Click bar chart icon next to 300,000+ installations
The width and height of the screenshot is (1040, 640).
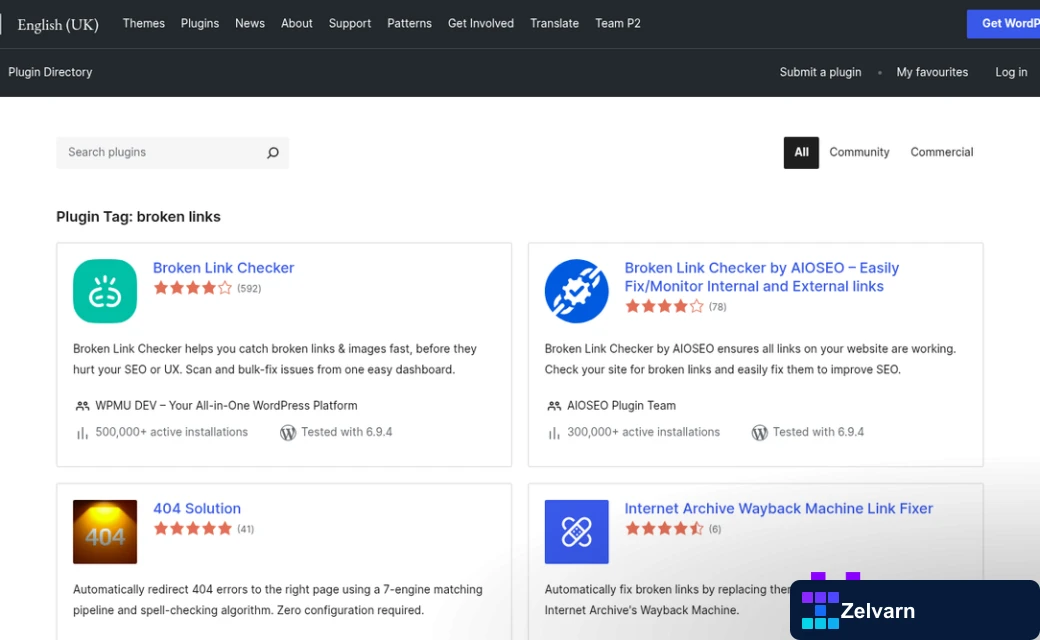(554, 433)
